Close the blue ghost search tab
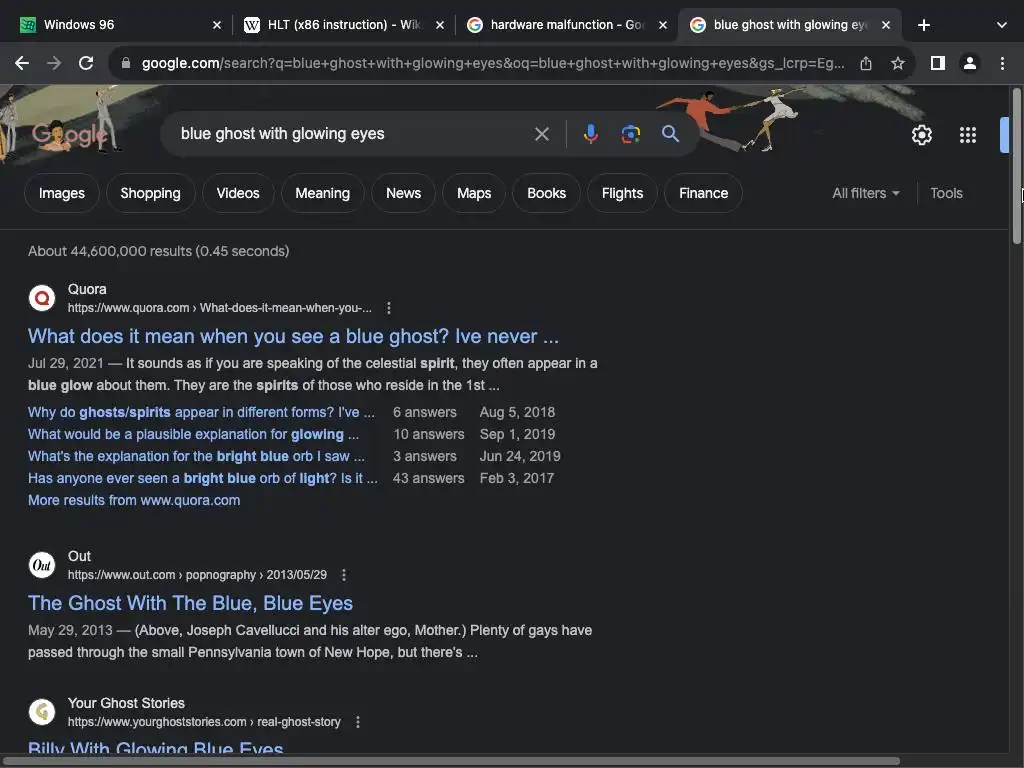 [x=886, y=25]
